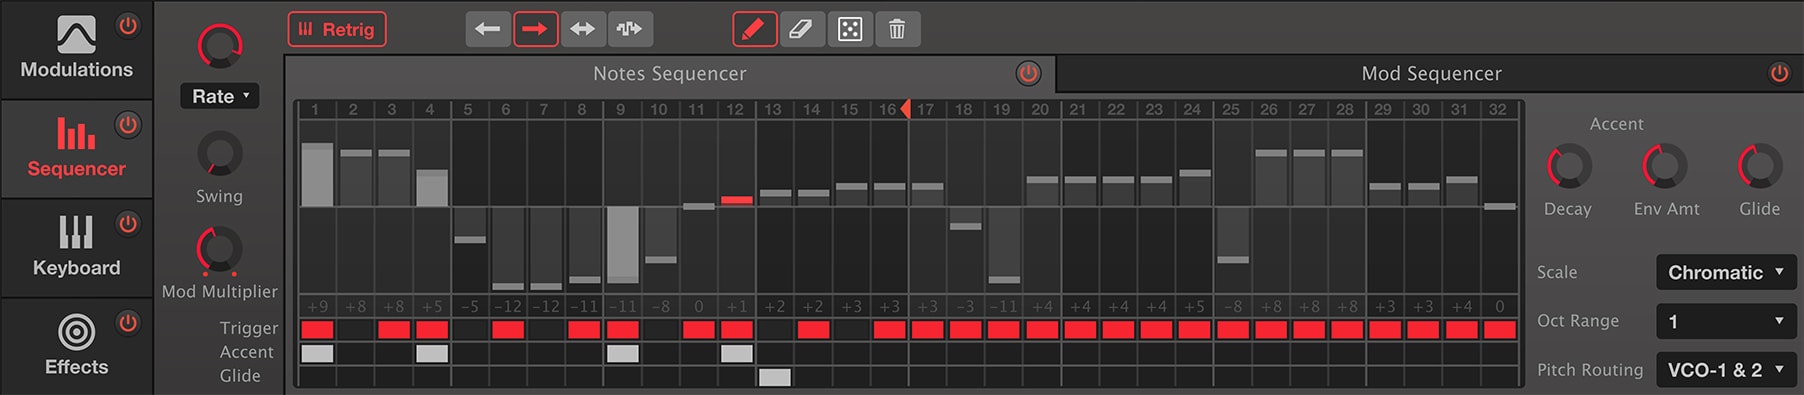Toggle the Notes Sequencer power button
Image resolution: width=1804 pixels, height=395 pixels.
click(1028, 73)
